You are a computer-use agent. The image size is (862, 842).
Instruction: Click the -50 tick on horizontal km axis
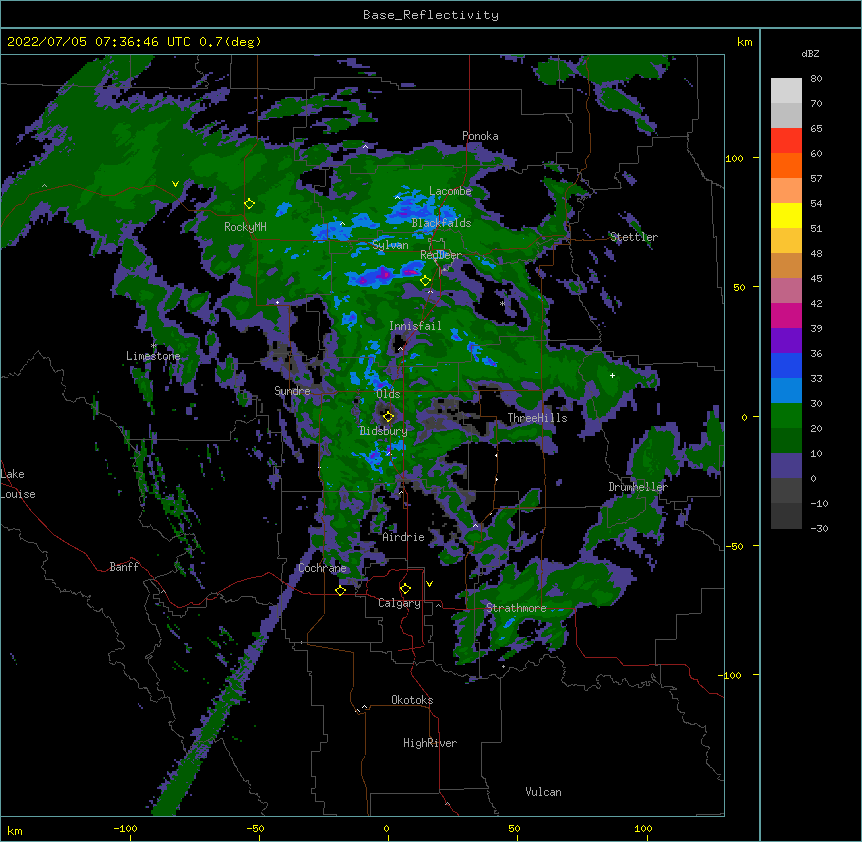(255, 828)
